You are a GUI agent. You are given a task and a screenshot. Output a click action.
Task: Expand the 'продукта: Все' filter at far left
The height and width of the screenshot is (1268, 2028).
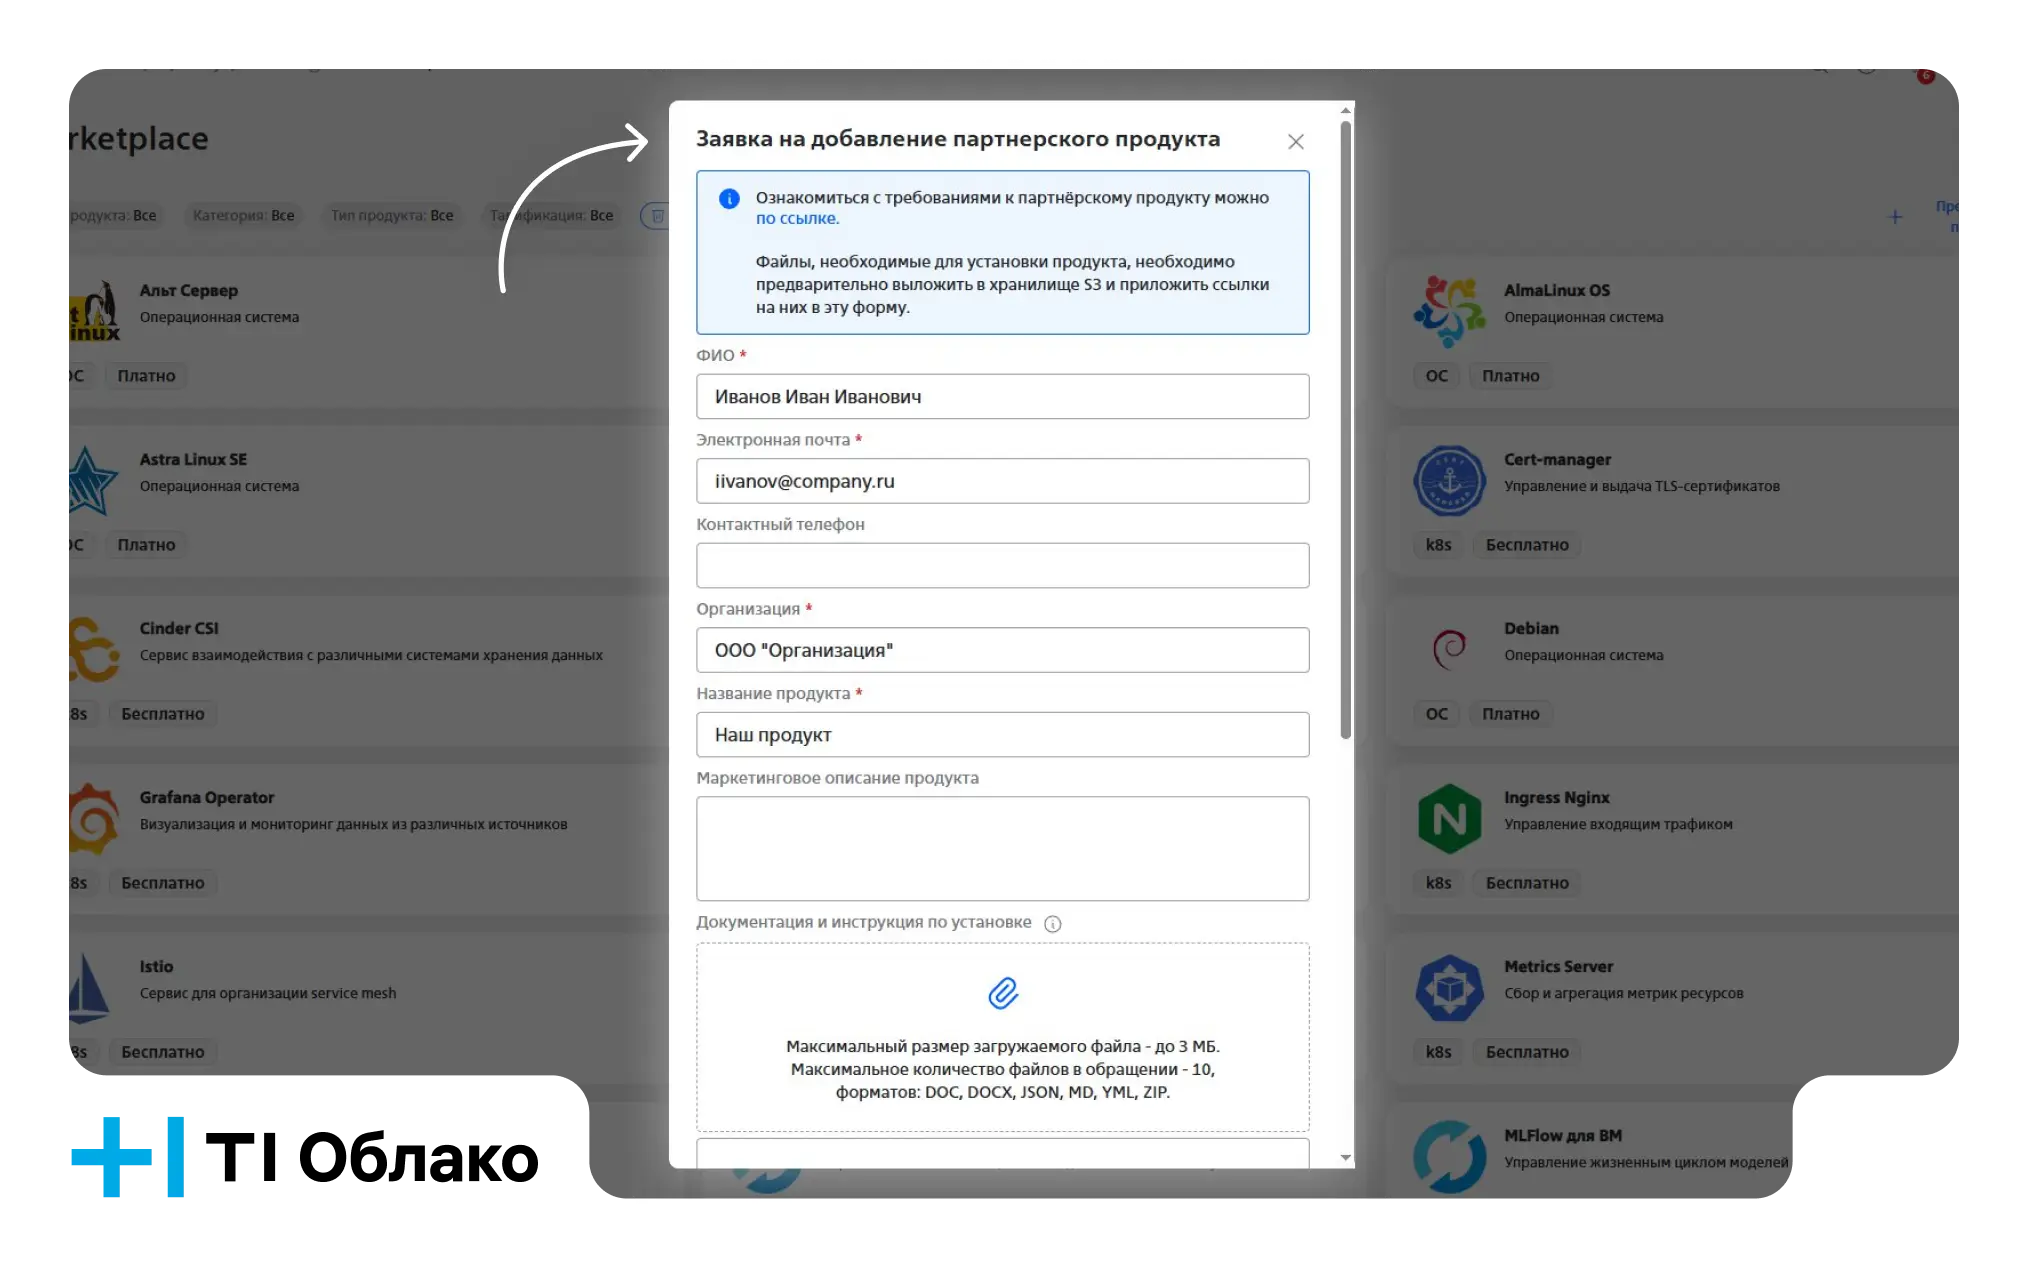(x=113, y=215)
